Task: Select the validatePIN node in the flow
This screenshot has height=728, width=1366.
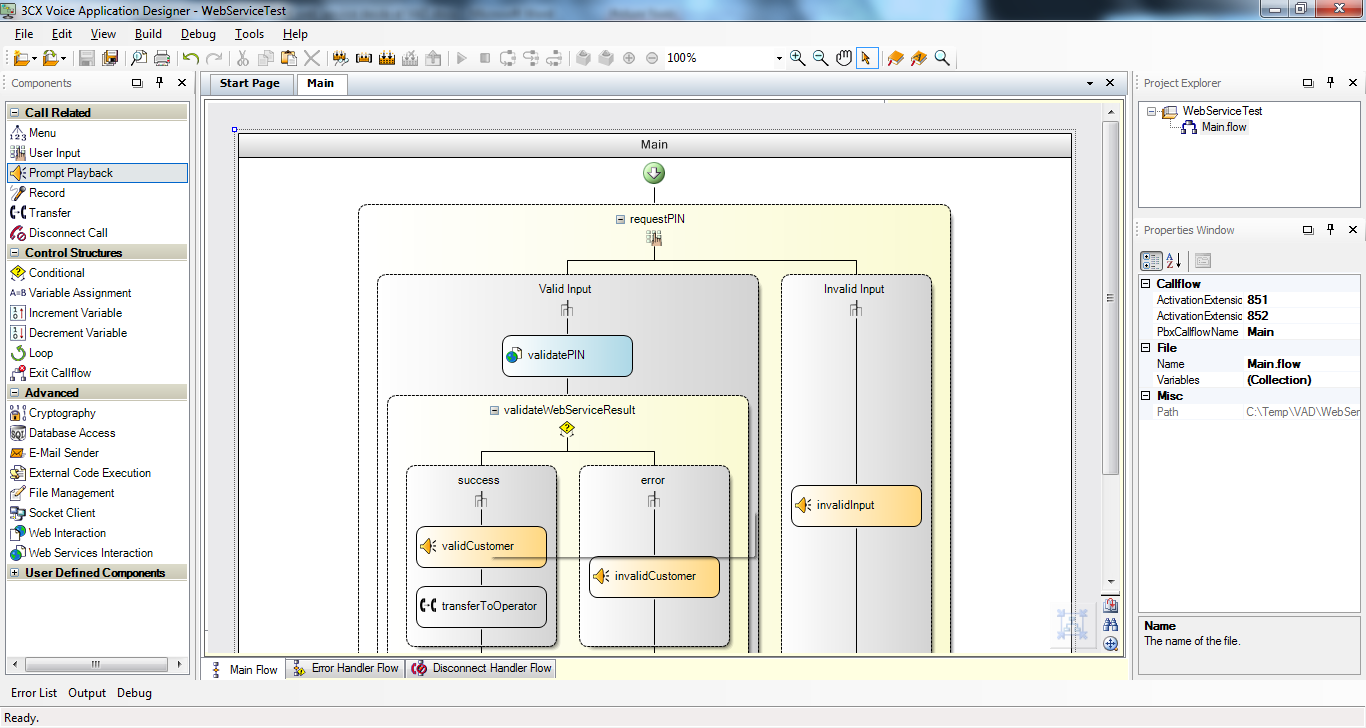Action: pyautogui.click(x=567, y=356)
